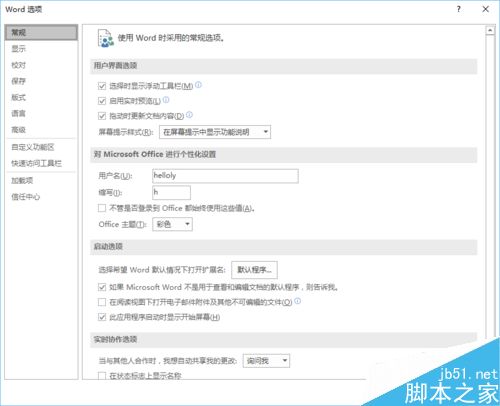500x406 pixels.
Task: Enable 在状态标志上显示名称 checkbox
Action: (102, 376)
